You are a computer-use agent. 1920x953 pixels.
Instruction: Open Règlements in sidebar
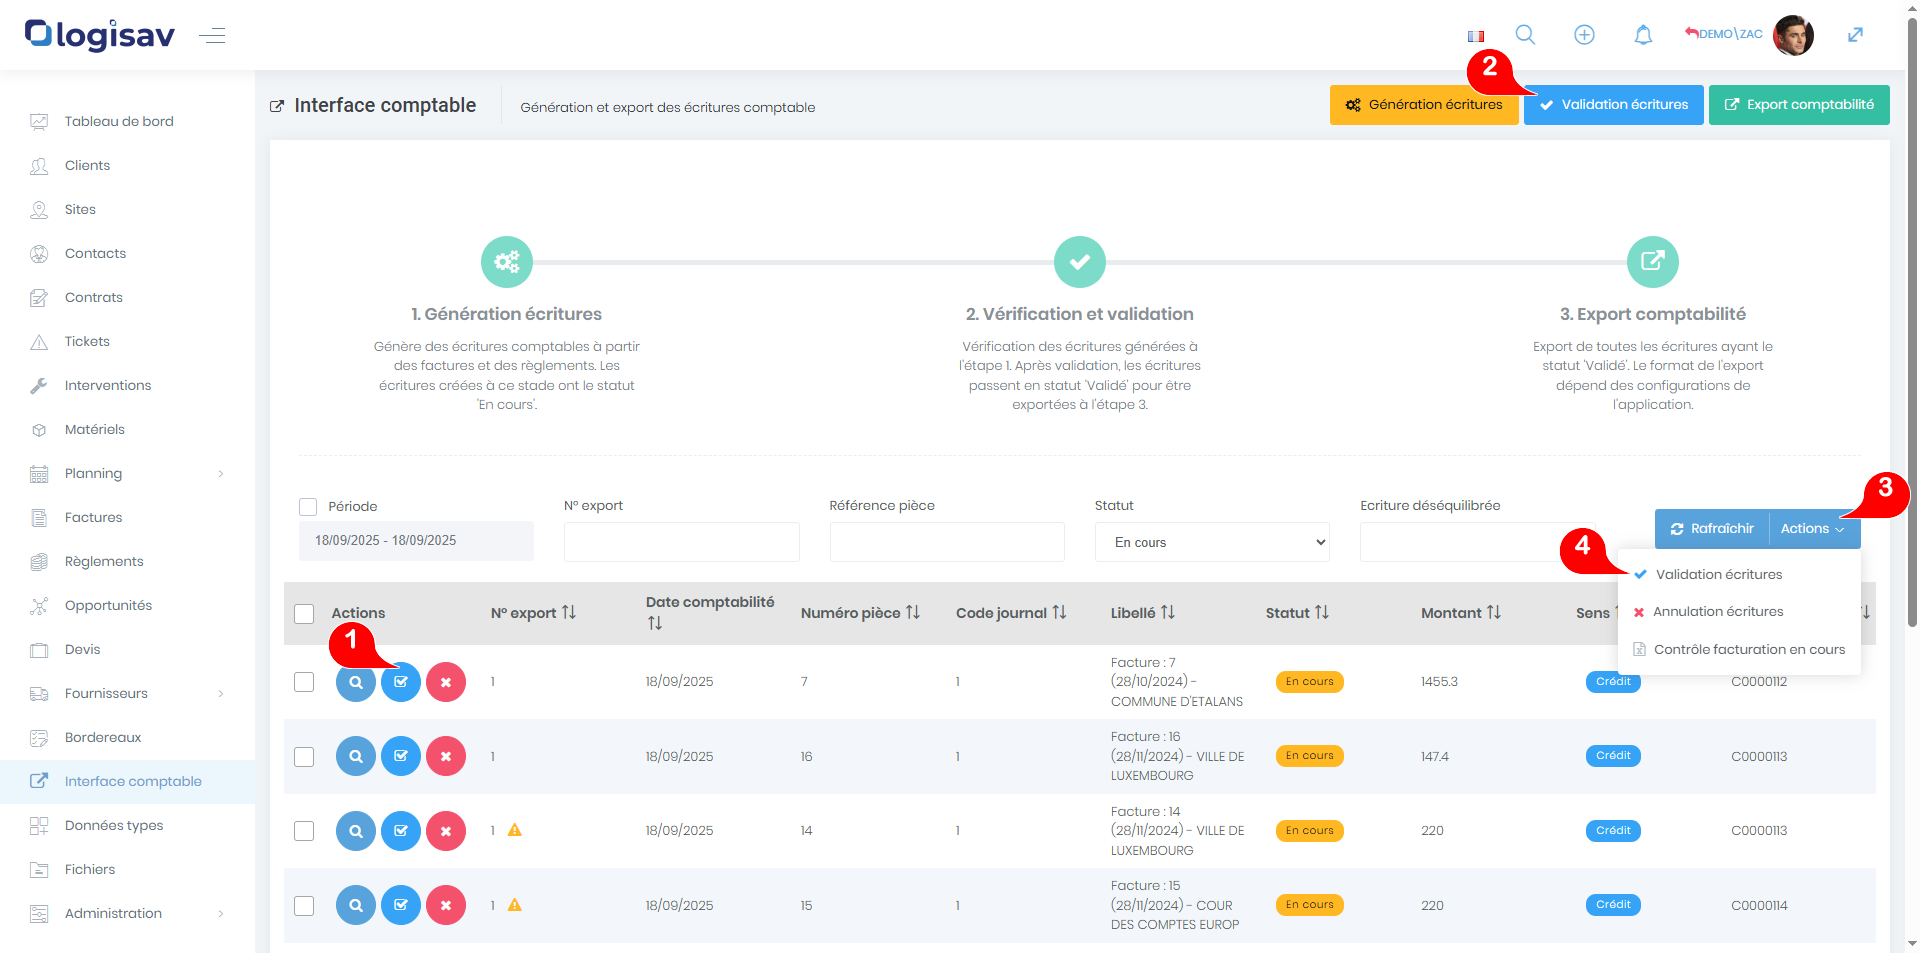[104, 561]
